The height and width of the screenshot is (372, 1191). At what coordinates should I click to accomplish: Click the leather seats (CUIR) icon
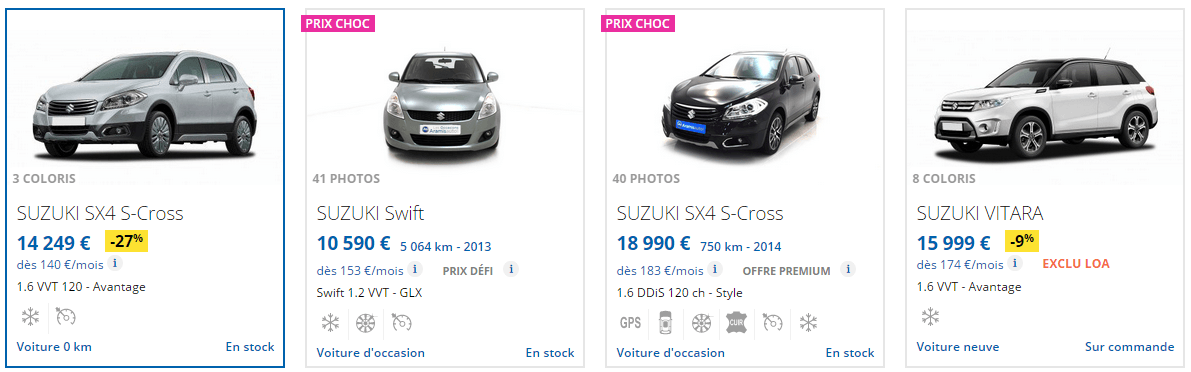point(735,323)
